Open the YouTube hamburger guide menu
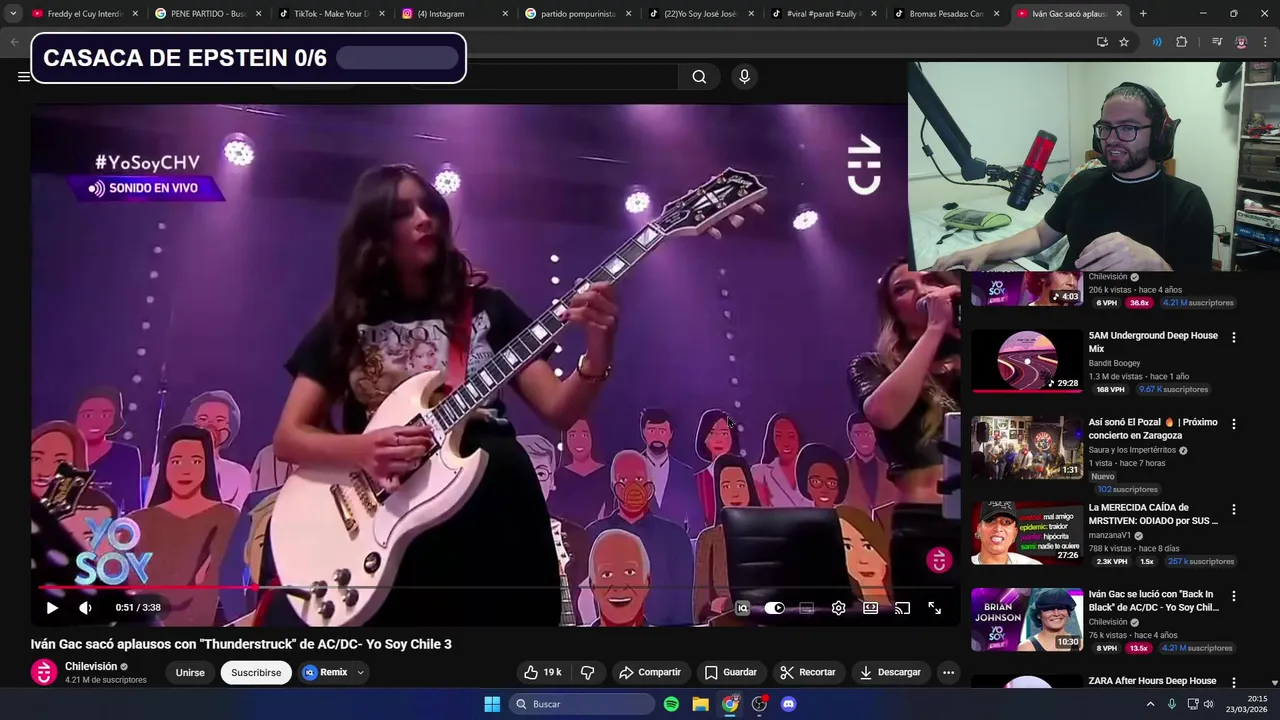This screenshot has width=1280, height=720. [23, 76]
